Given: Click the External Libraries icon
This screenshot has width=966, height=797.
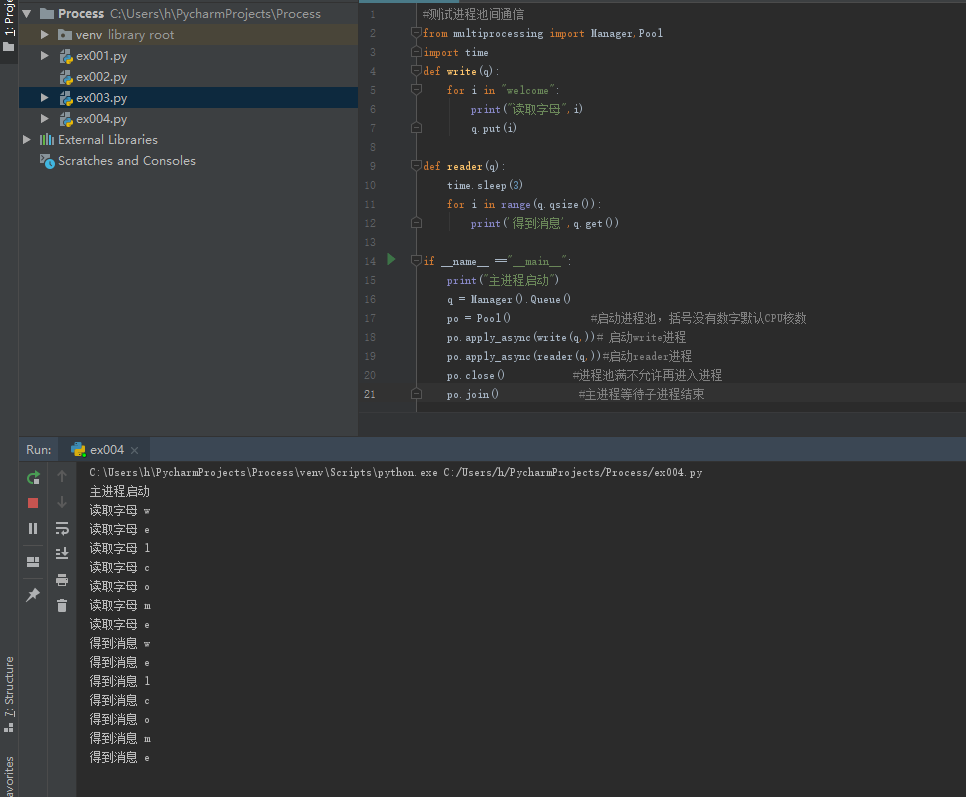Looking at the screenshot, I should (x=47, y=140).
